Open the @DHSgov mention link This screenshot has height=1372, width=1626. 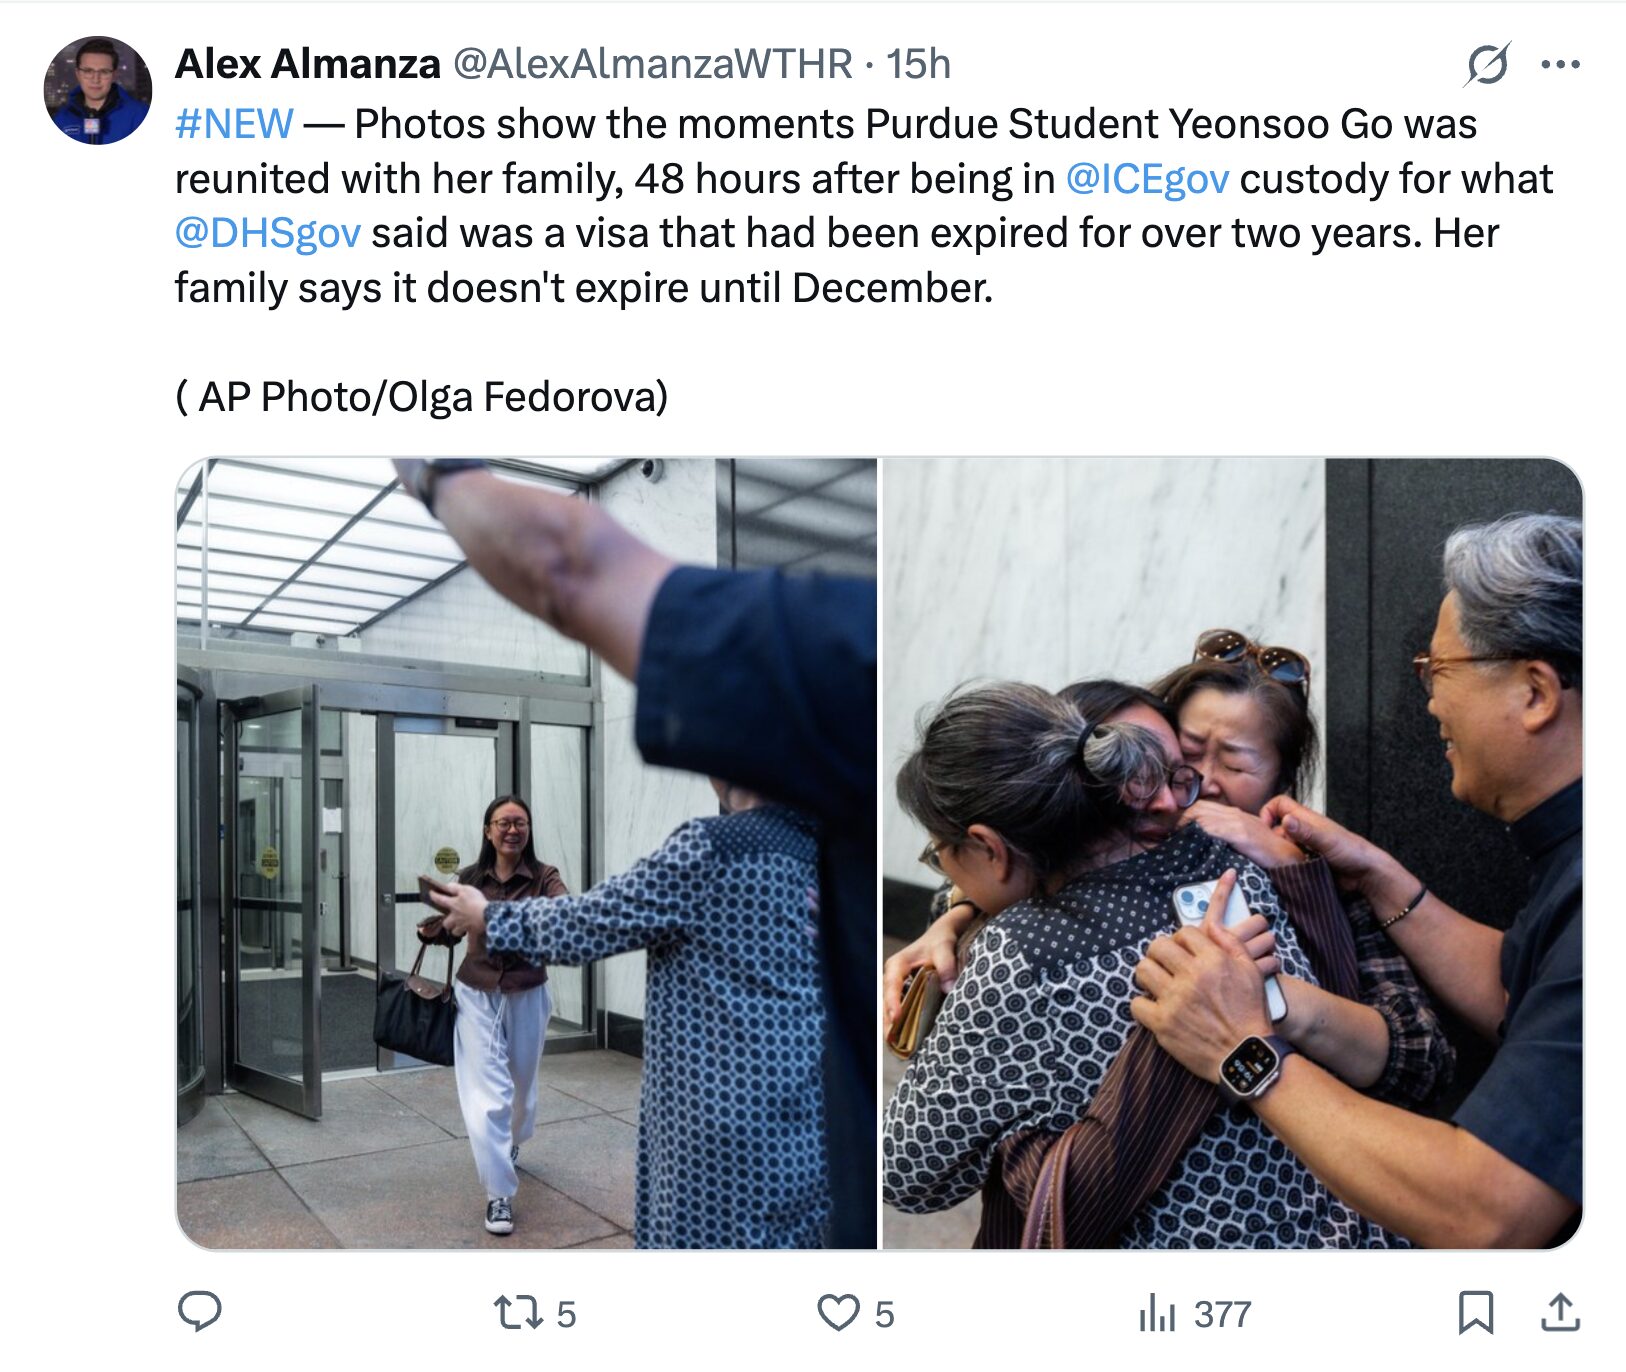tap(267, 233)
